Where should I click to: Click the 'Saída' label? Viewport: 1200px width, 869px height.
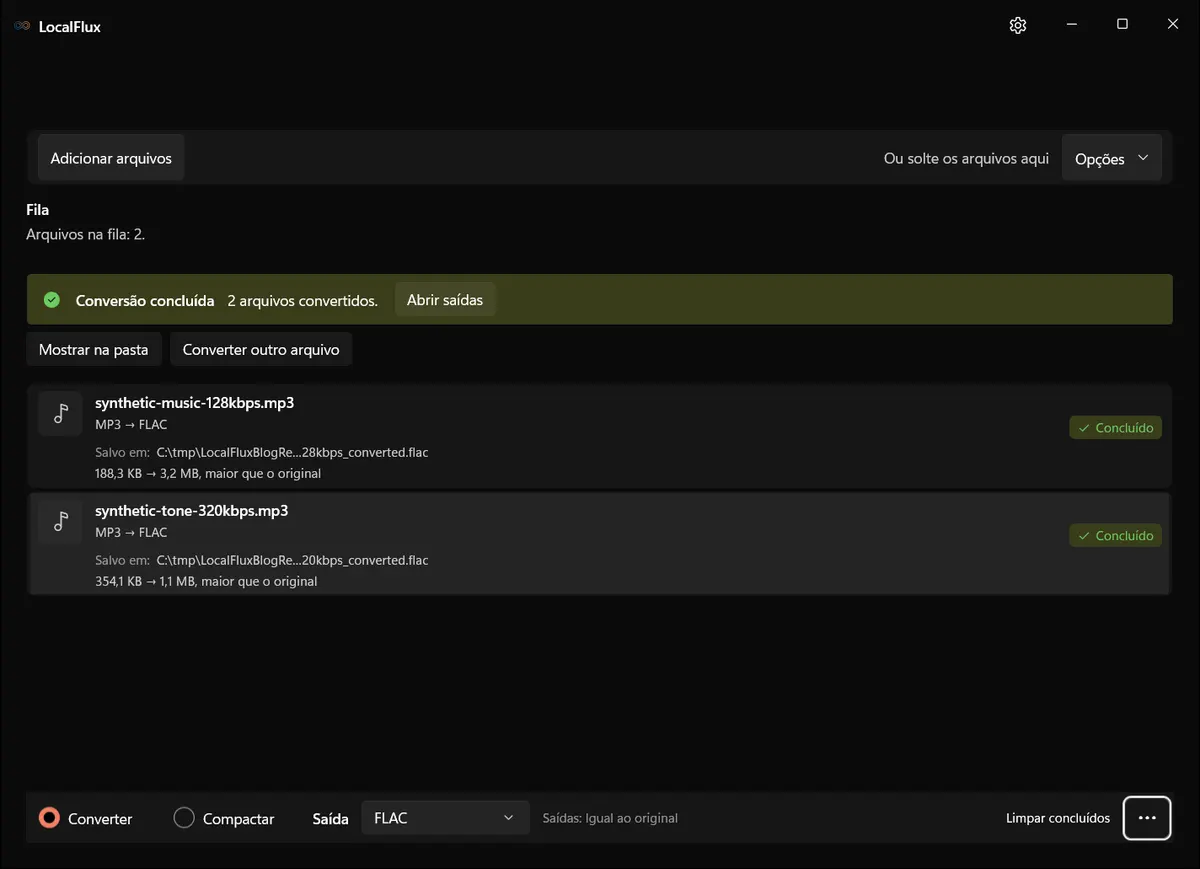331,818
